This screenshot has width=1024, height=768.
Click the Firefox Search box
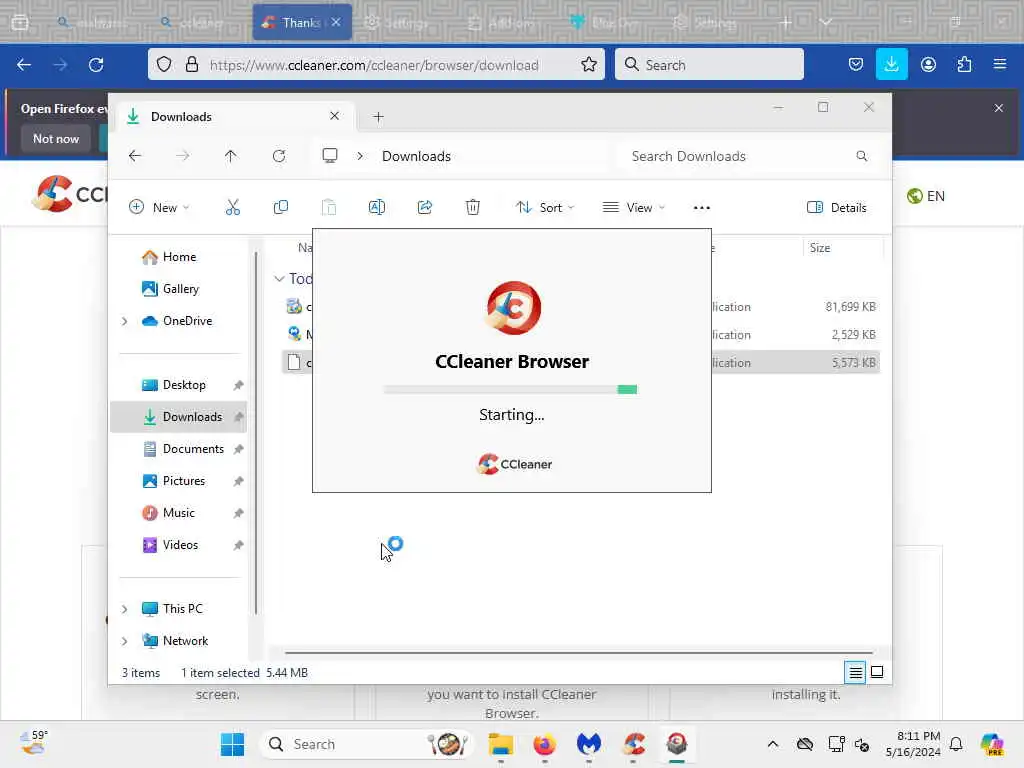pos(709,65)
